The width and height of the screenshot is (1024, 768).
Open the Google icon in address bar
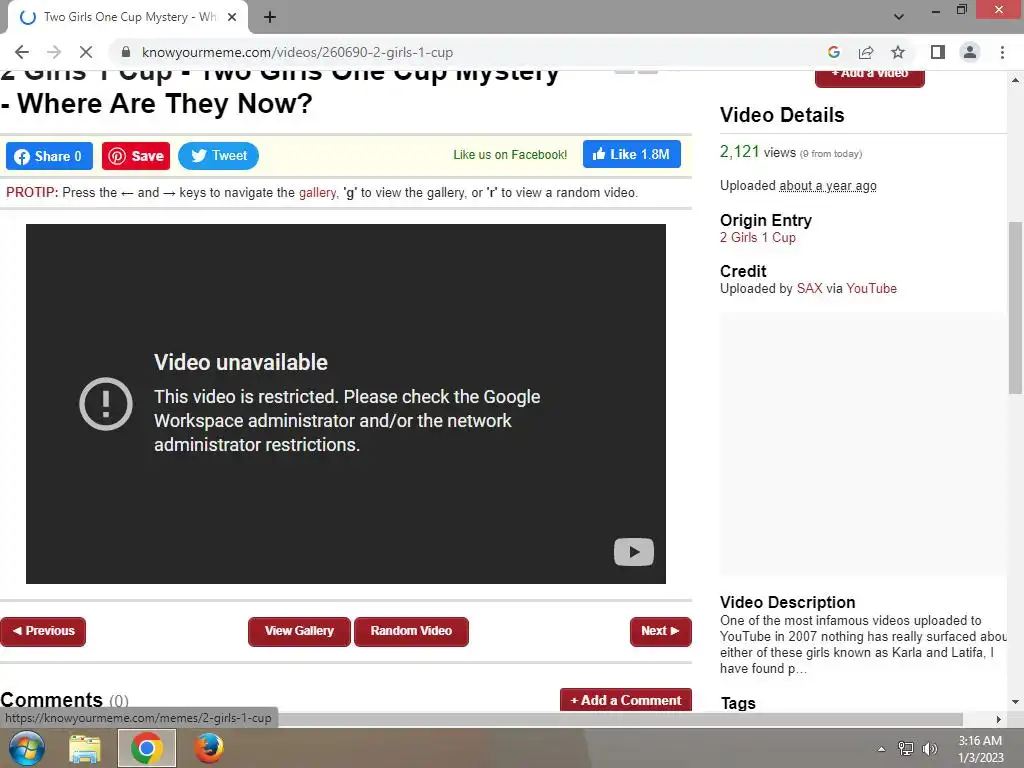[833, 52]
